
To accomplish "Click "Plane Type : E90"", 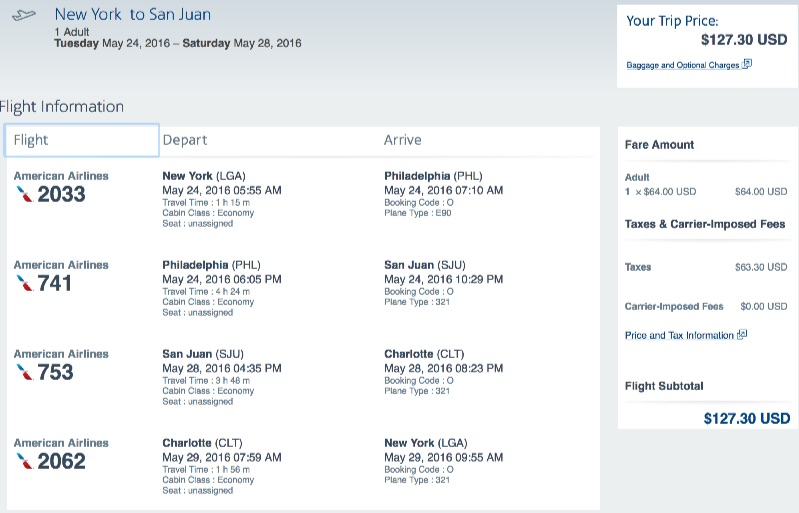I will pyautogui.click(x=418, y=213).
